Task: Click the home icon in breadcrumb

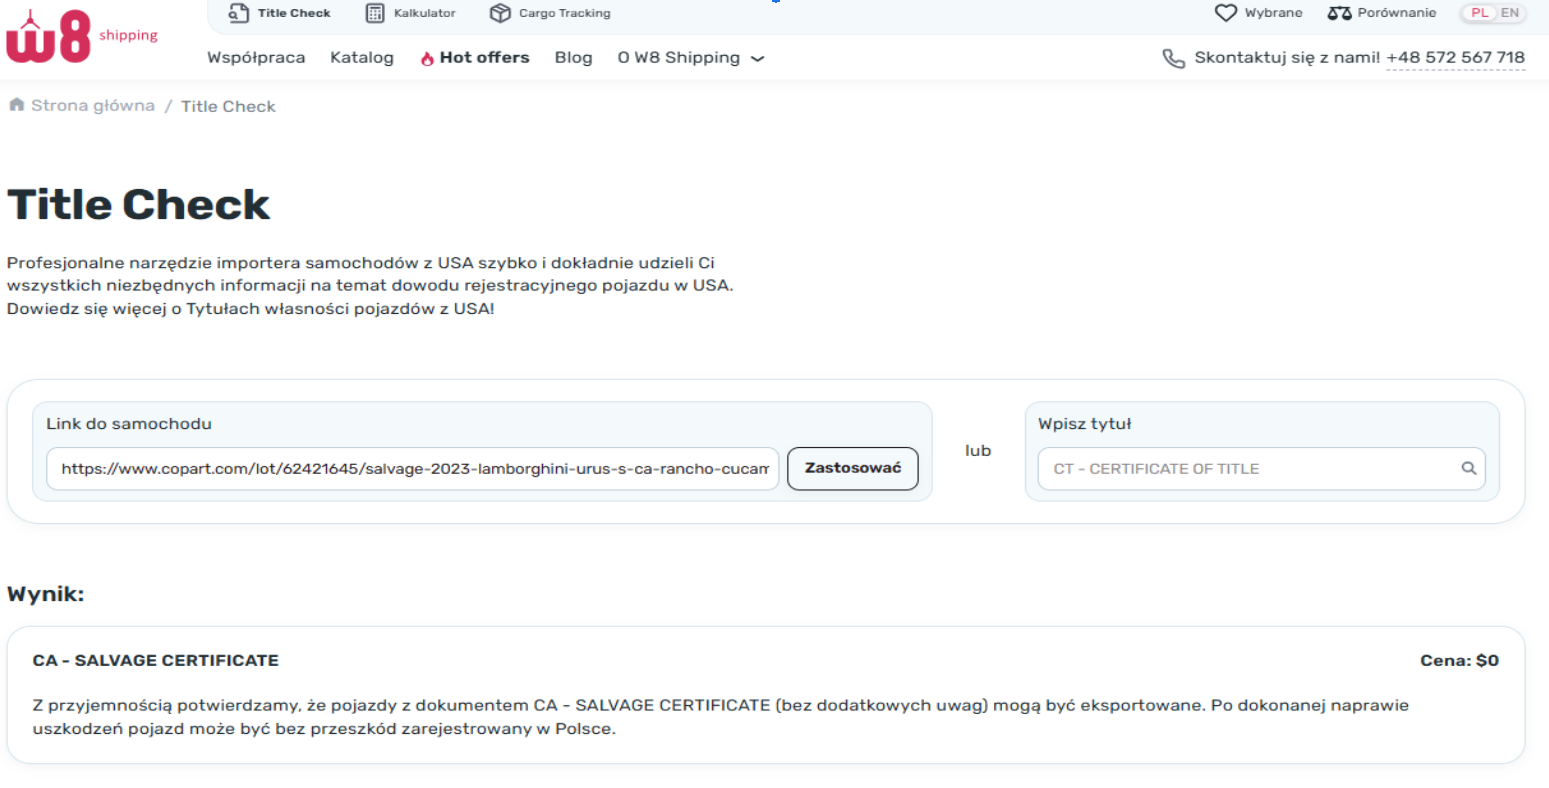Action: pyautogui.click(x=16, y=105)
